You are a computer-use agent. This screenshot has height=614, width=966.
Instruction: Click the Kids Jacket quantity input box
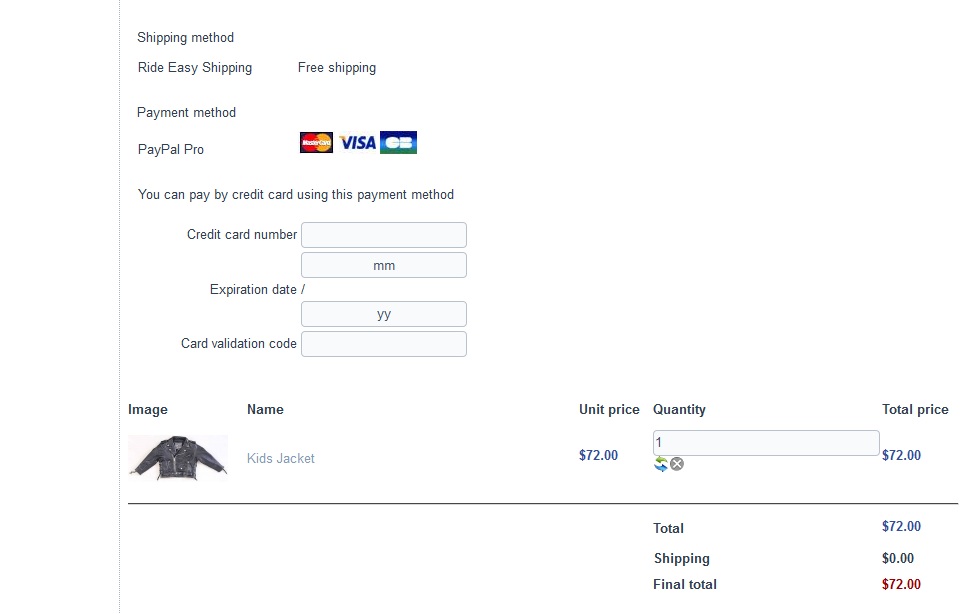coord(766,443)
